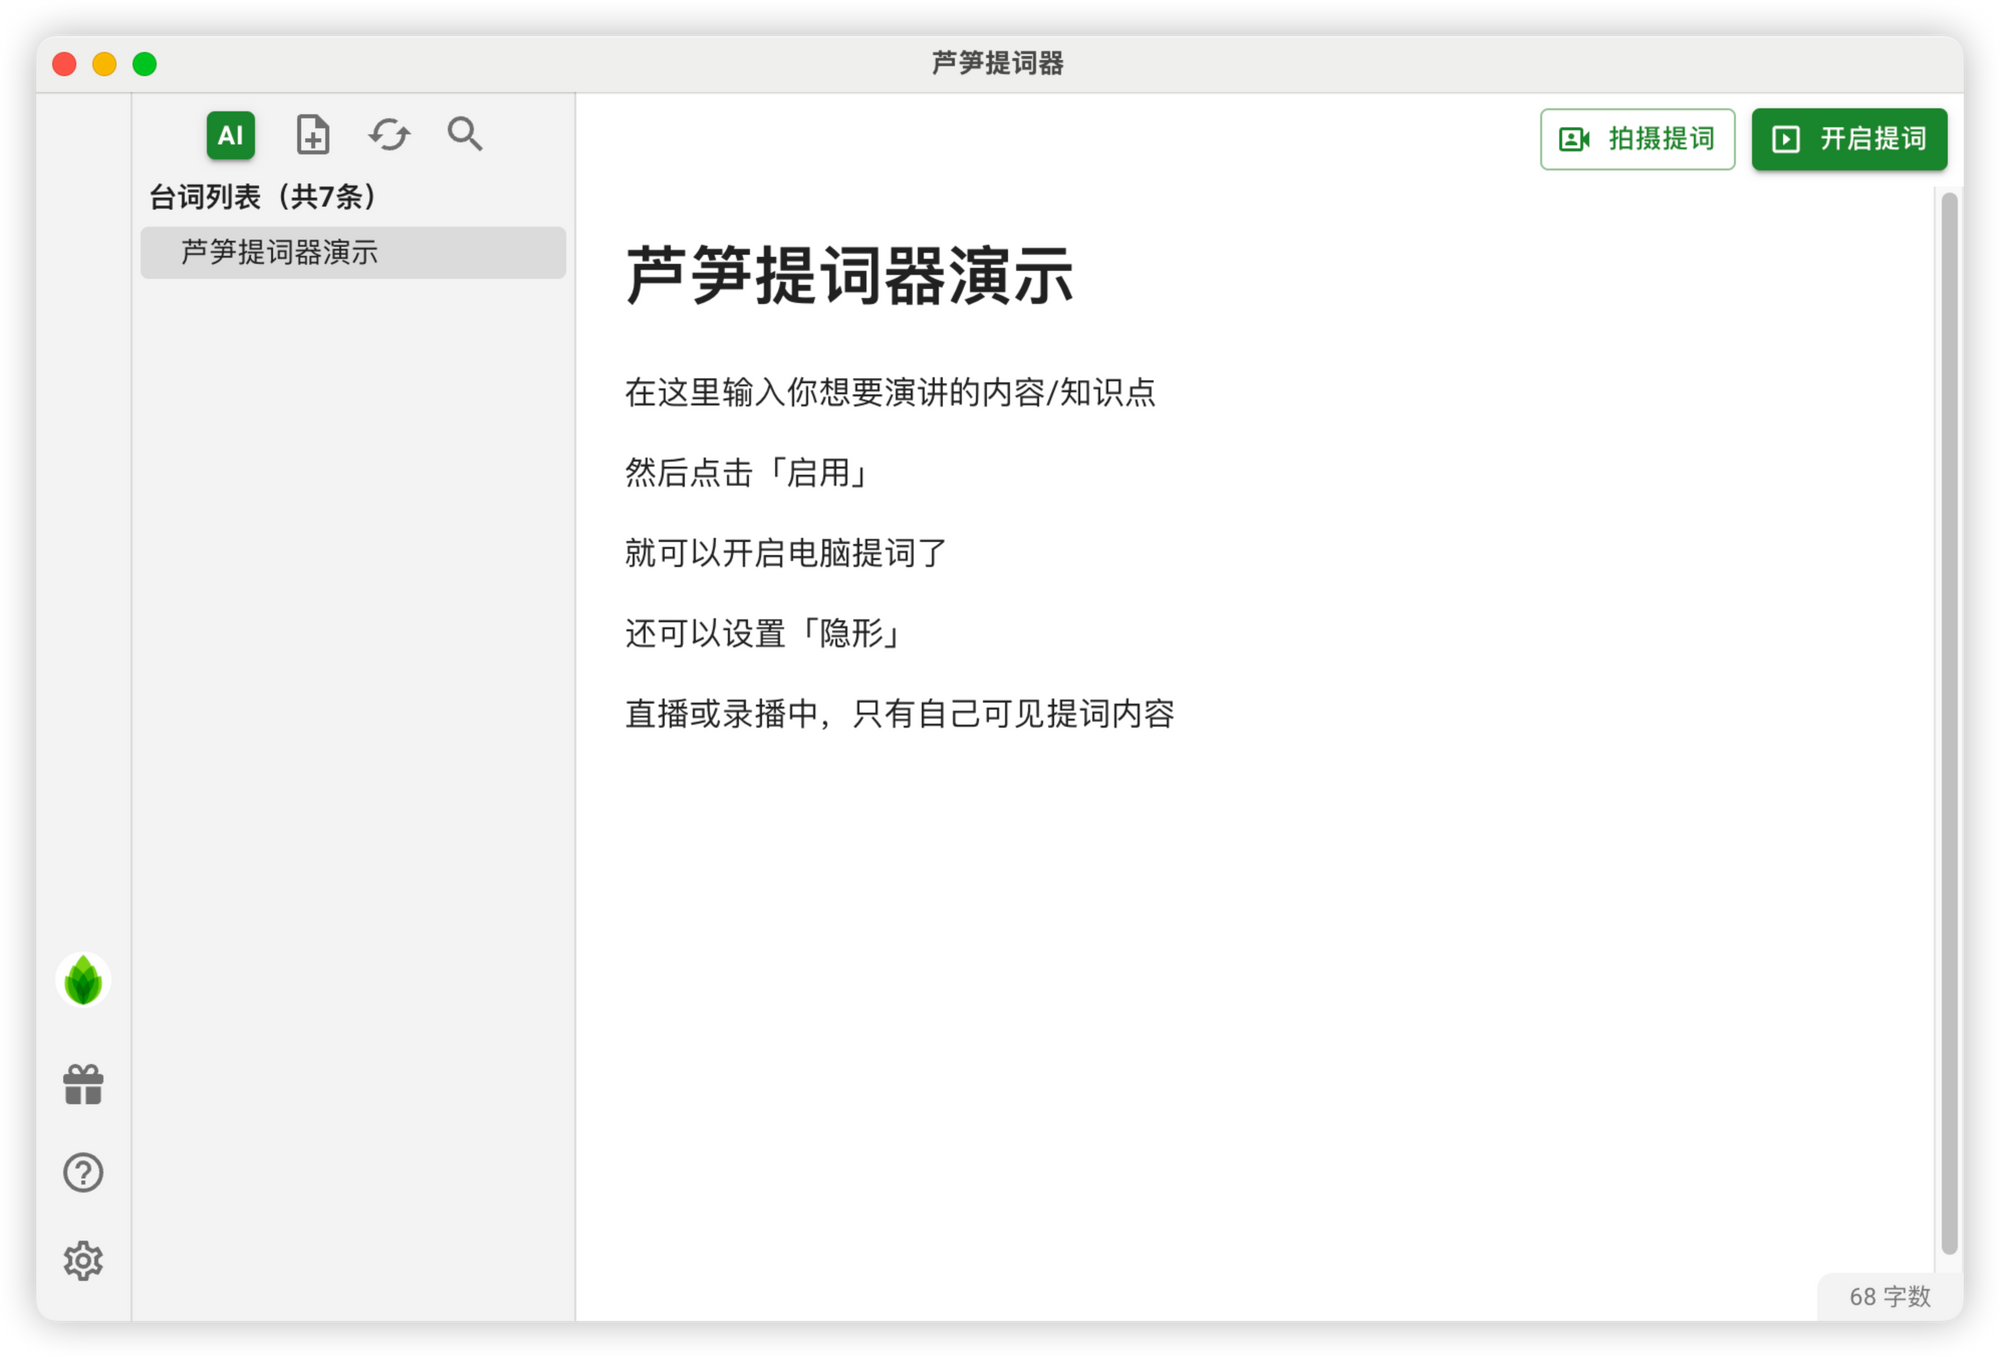
Task: Search the script list
Action: point(465,134)
